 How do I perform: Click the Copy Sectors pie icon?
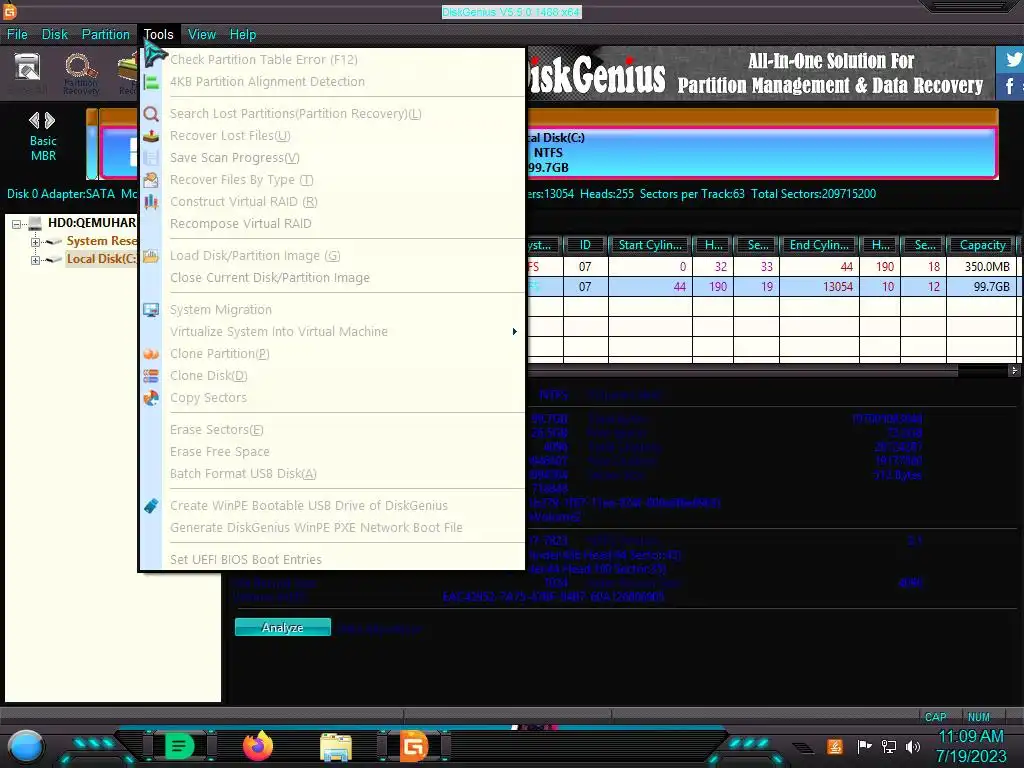(151, 398)
